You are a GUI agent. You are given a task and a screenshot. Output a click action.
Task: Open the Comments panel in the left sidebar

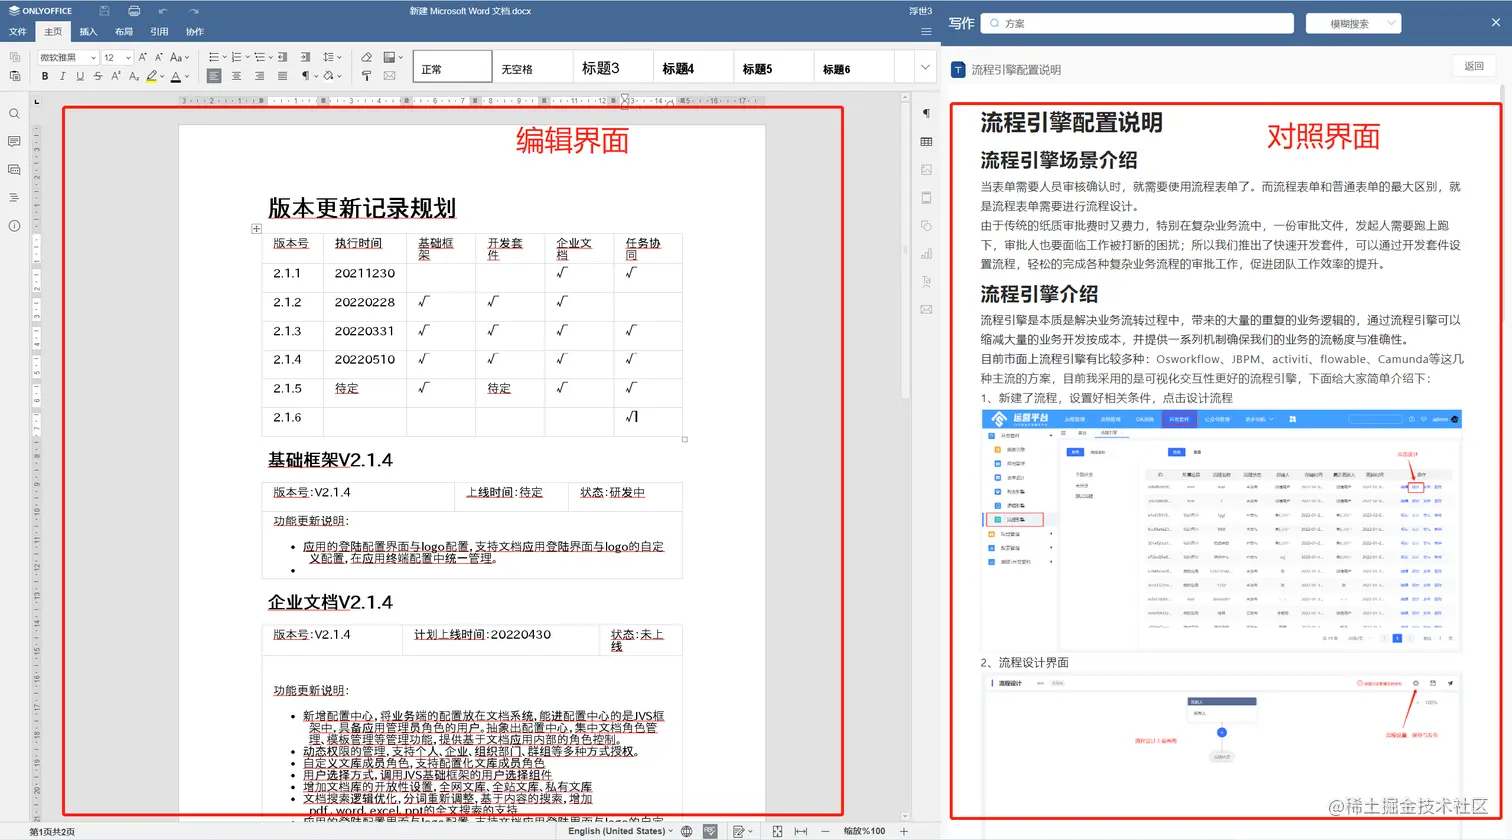coord(14,142)
